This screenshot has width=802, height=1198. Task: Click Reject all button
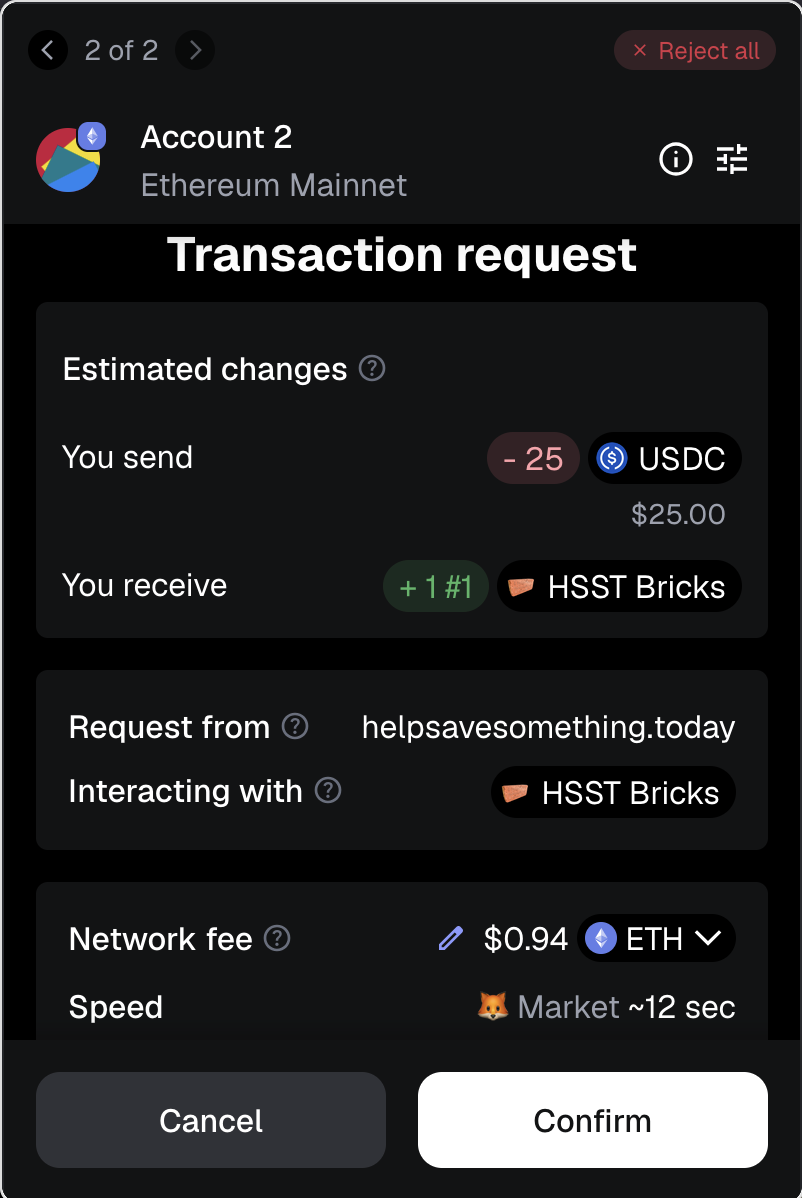[x=695, y=51]
